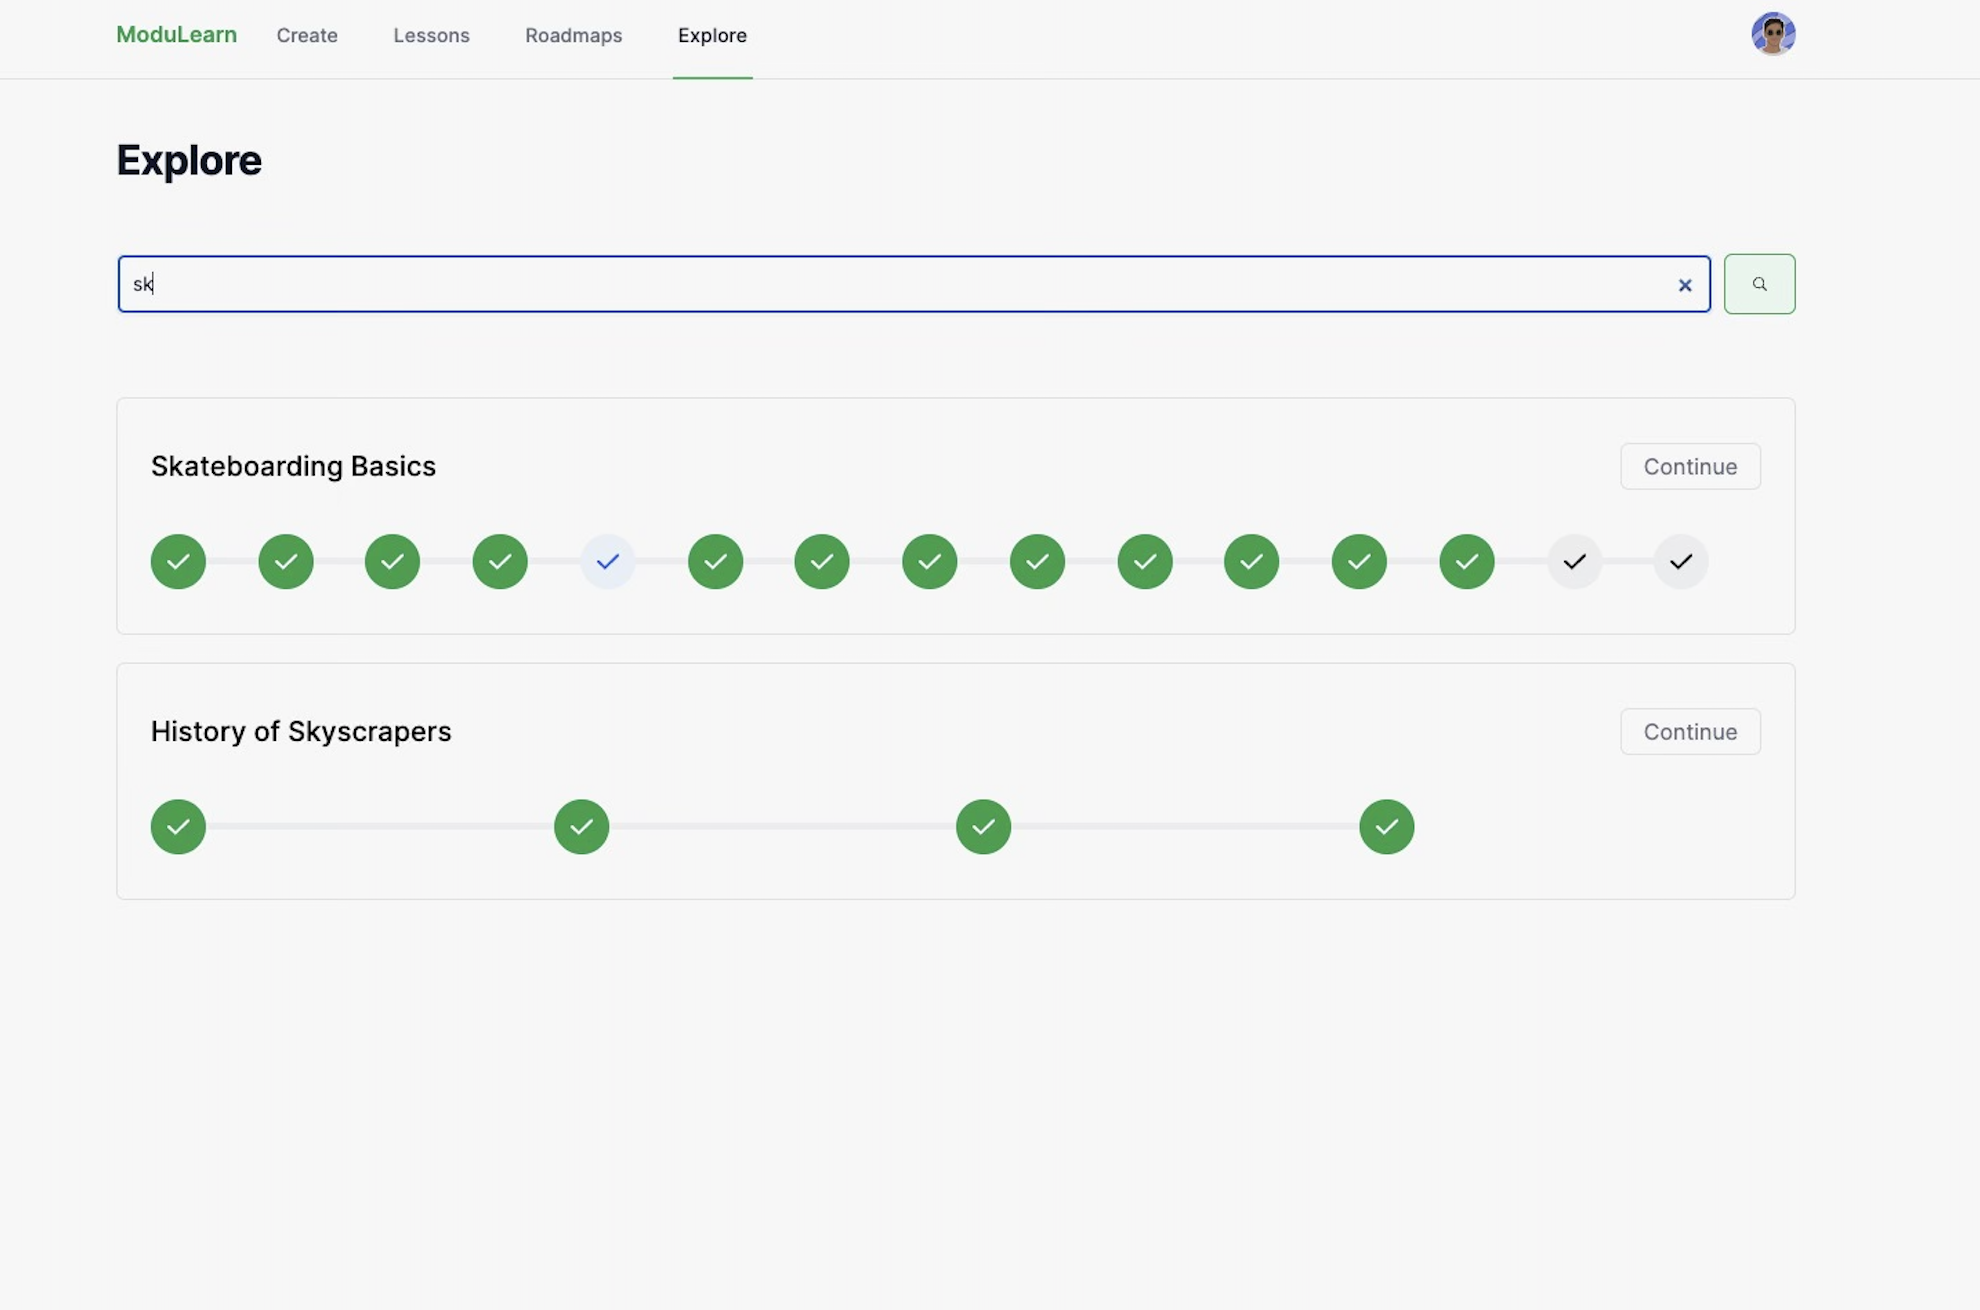Open the last gray step of Skateboarding Basics
This screenshot has width=1980, height=1310.
point(1681,561)
